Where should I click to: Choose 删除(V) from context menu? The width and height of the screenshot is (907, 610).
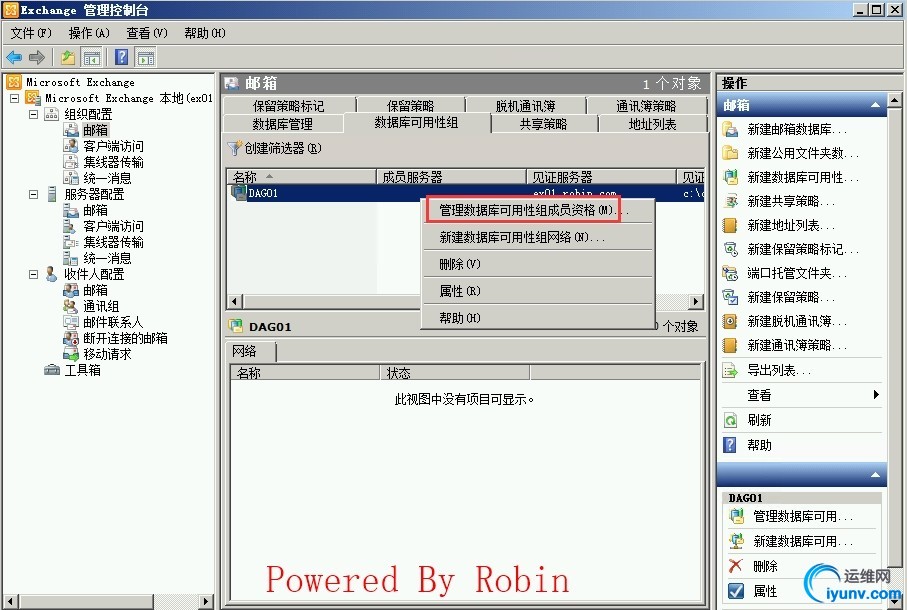click(539, 264)
